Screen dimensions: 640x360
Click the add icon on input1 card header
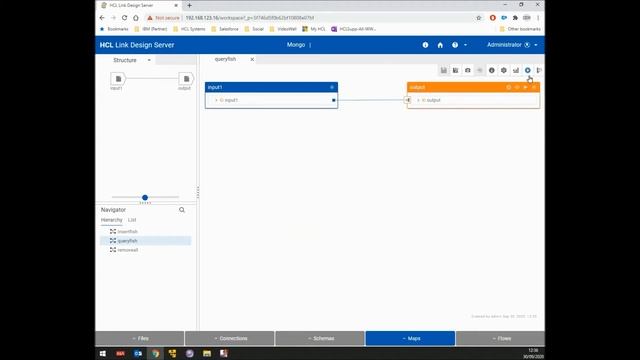pos(332,87)
